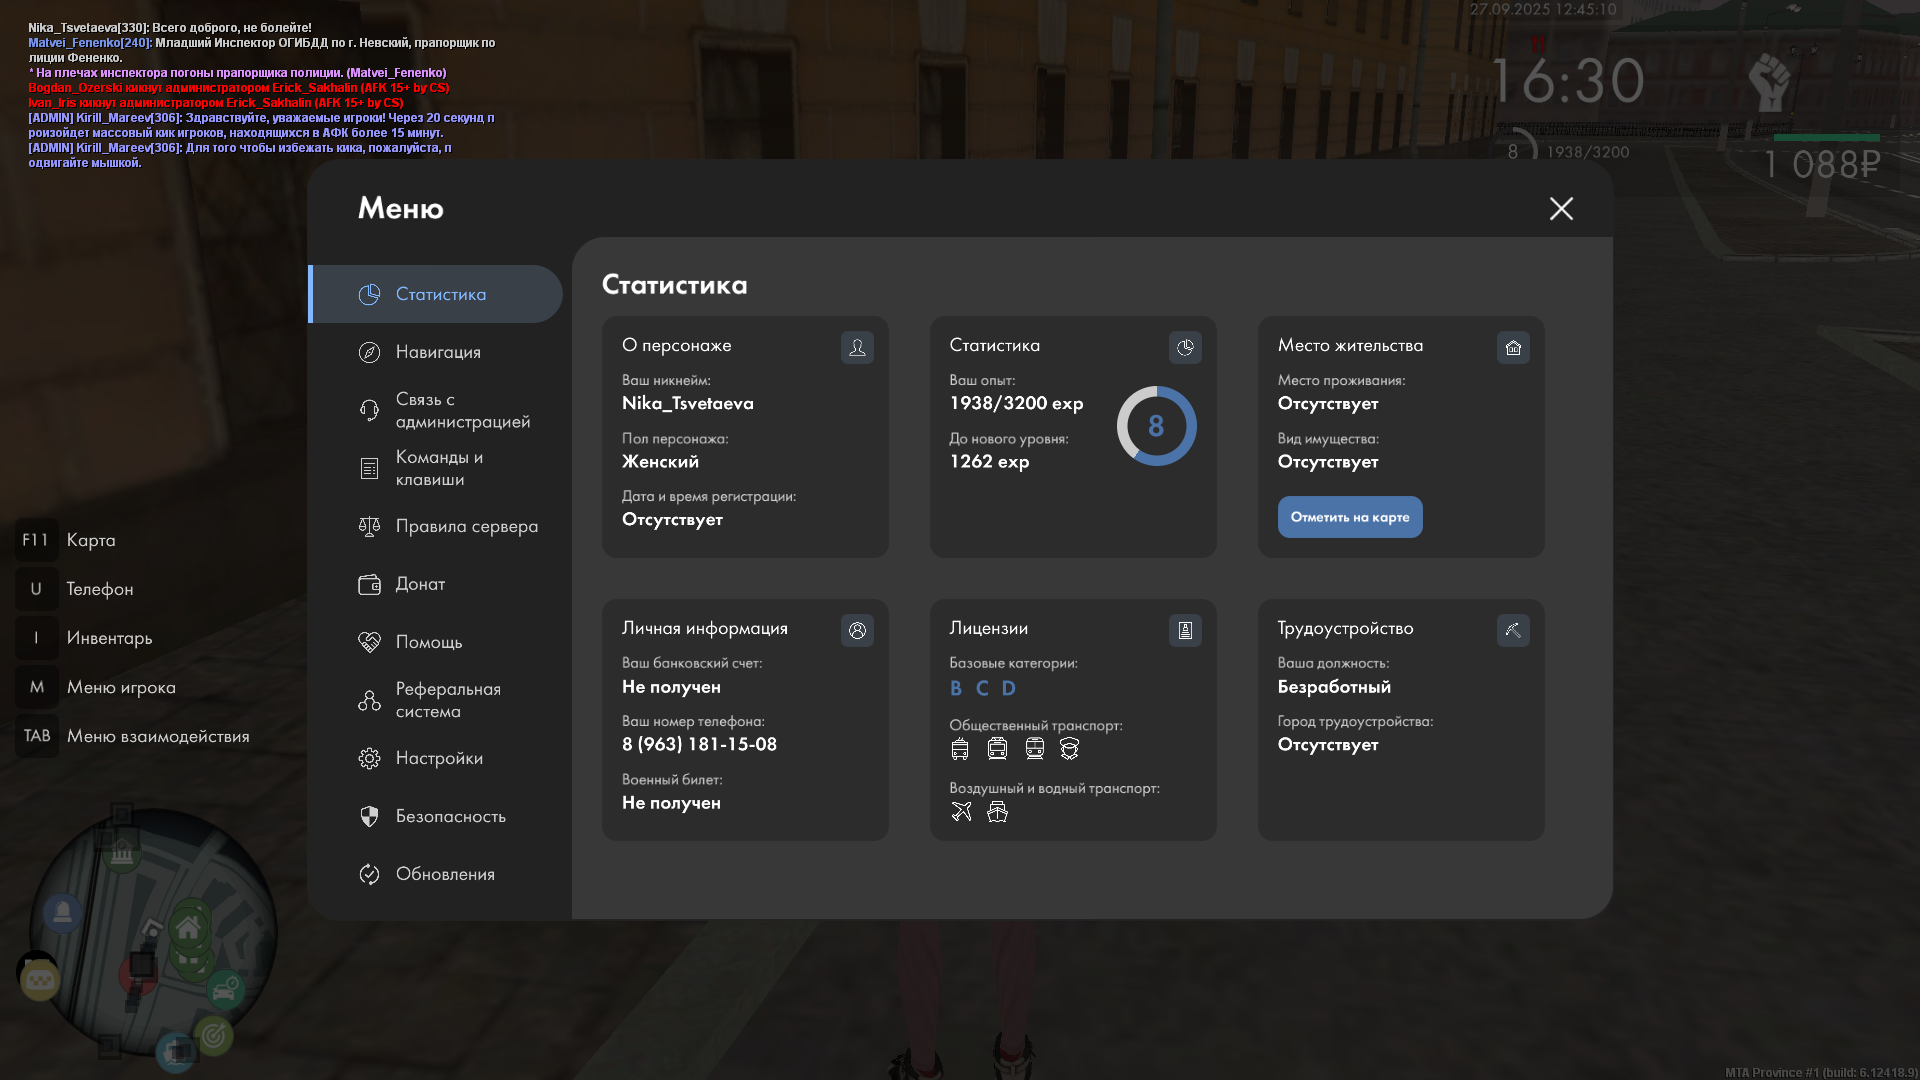Open the Реферальная система section
1920x1080 pixels.
coord(447,700)
